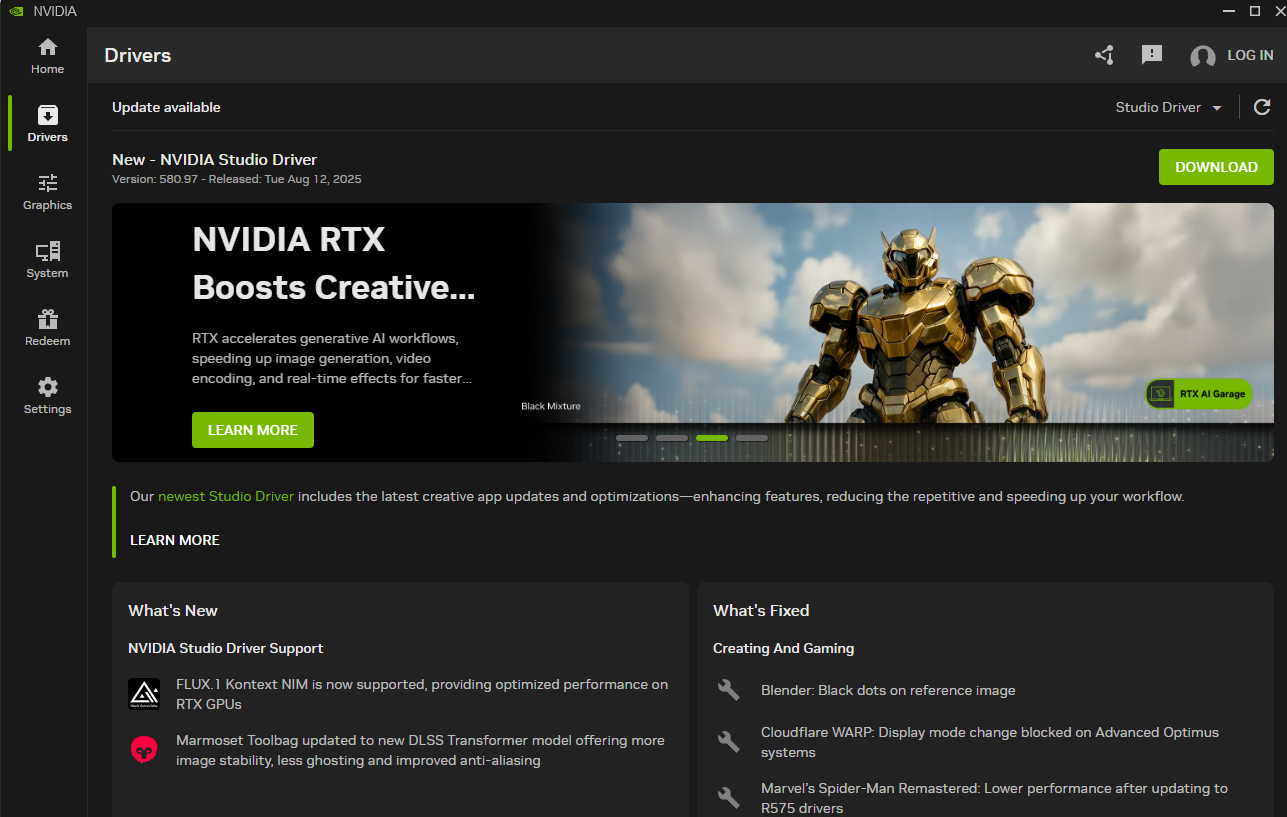Switch to the Drivers page heading

pos(137,55)
